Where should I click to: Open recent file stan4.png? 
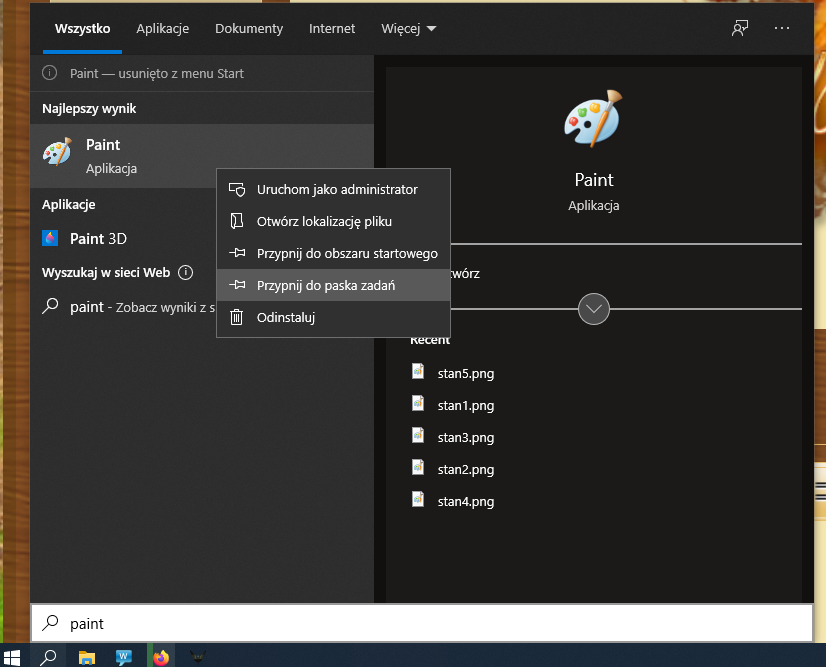466,502
